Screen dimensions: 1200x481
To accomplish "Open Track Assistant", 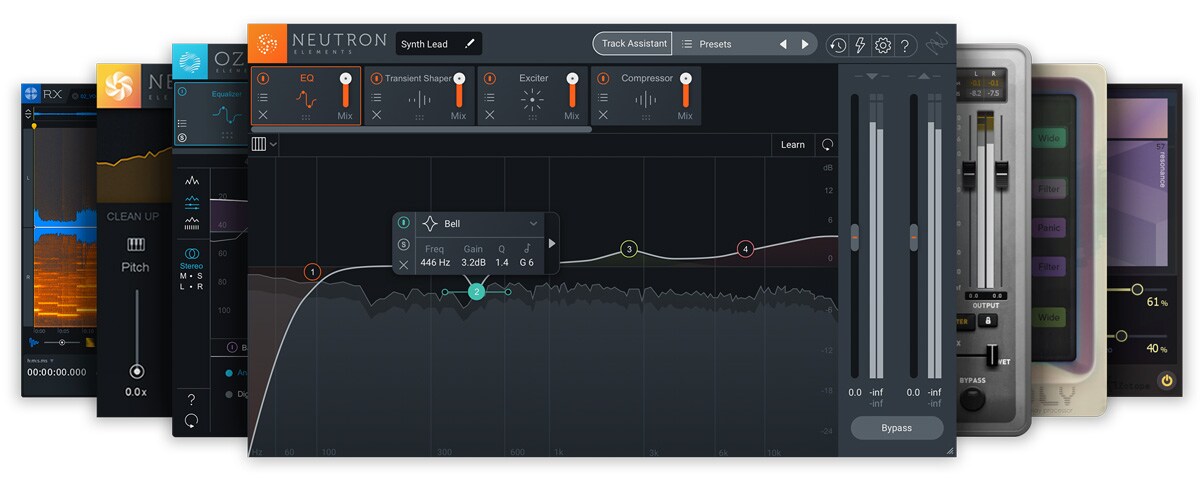I will click(x=634, y=44).
